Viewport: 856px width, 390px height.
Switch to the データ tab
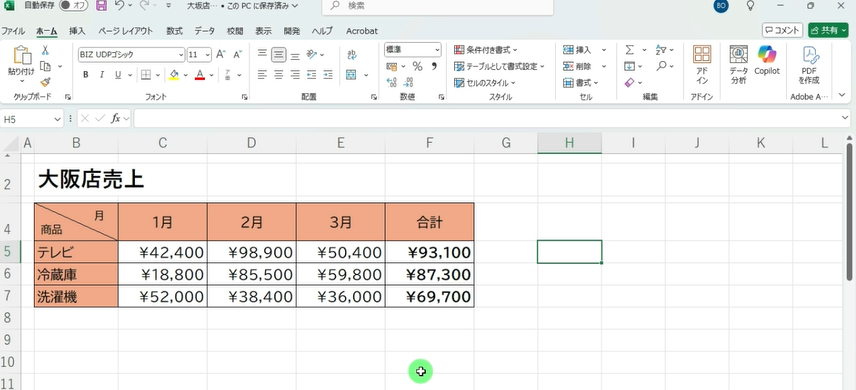click(205, 31)
